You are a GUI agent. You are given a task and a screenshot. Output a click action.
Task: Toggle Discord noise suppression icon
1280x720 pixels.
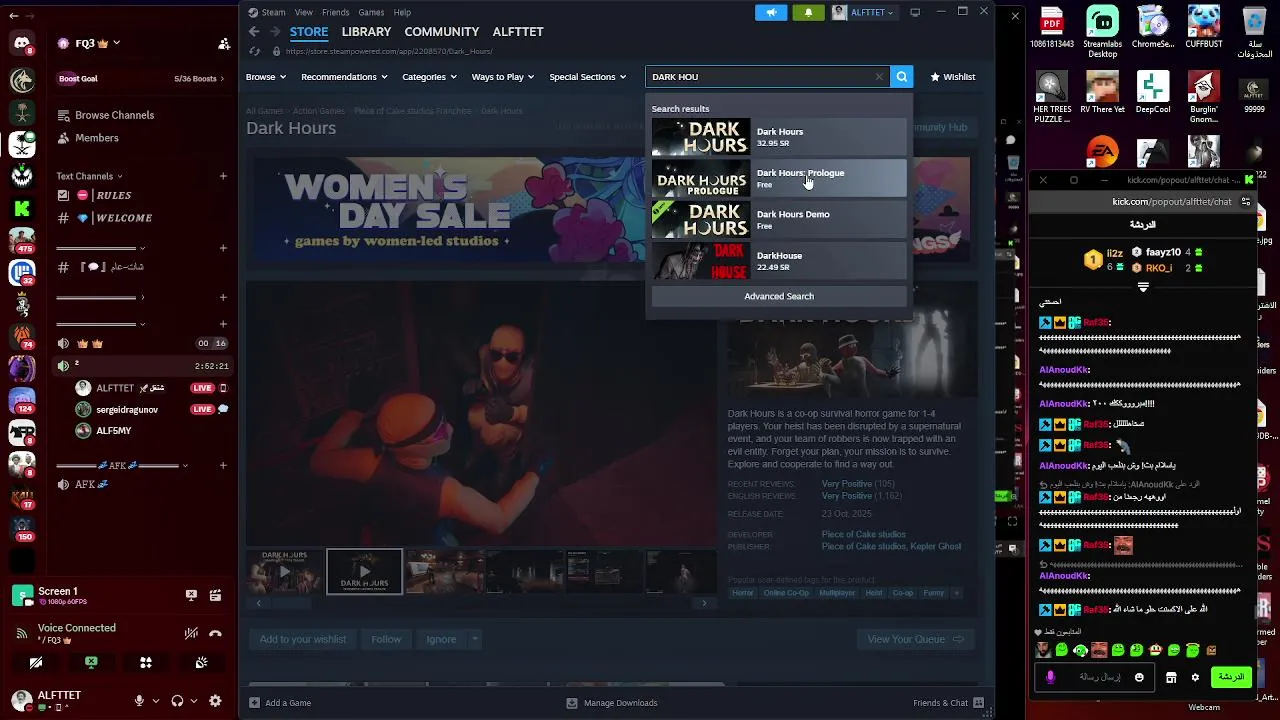(191, 633)
